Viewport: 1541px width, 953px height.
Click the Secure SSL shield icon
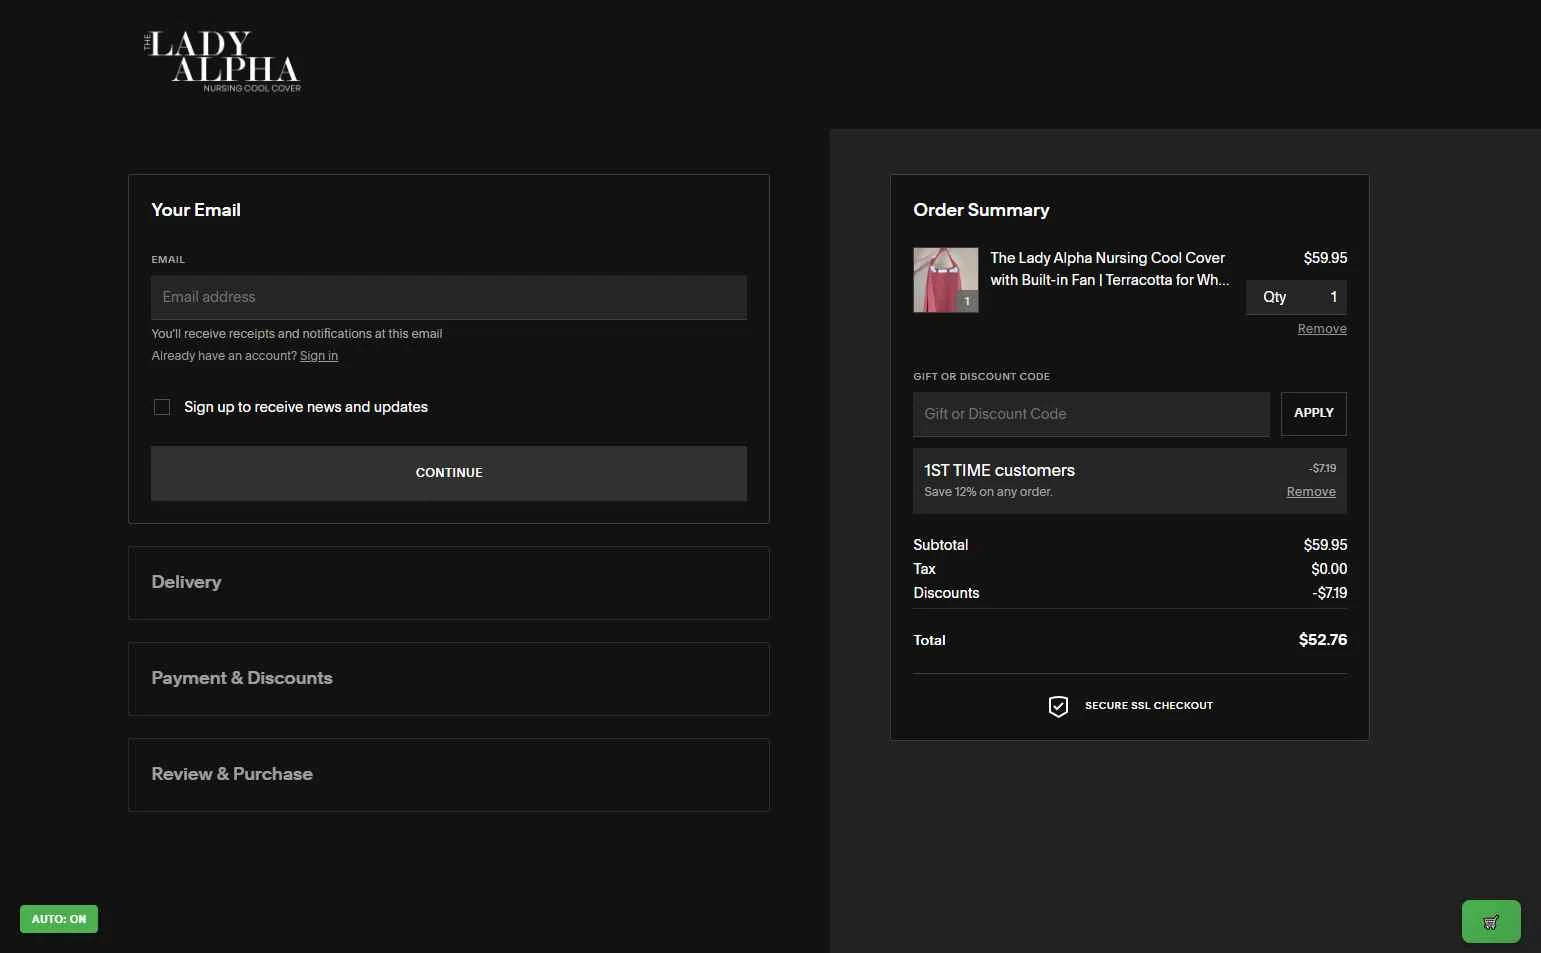tap(1058, 706)
